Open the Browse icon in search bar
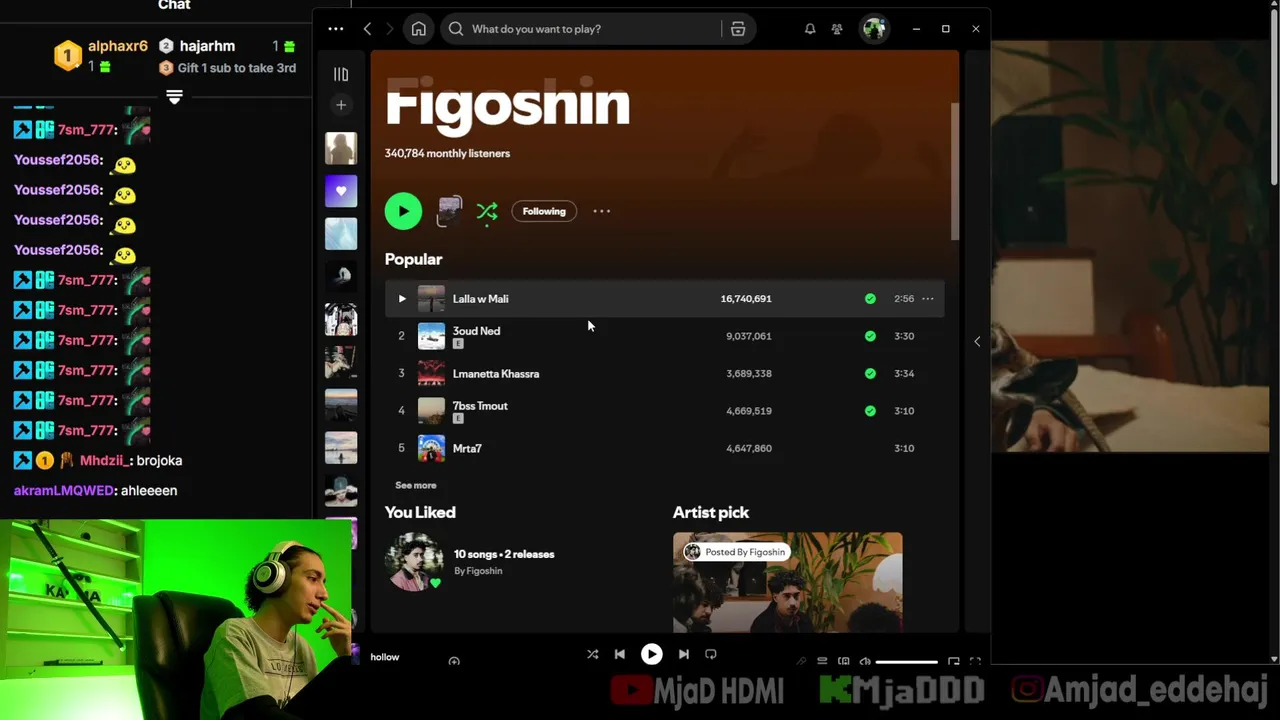 tap(738, 29)
